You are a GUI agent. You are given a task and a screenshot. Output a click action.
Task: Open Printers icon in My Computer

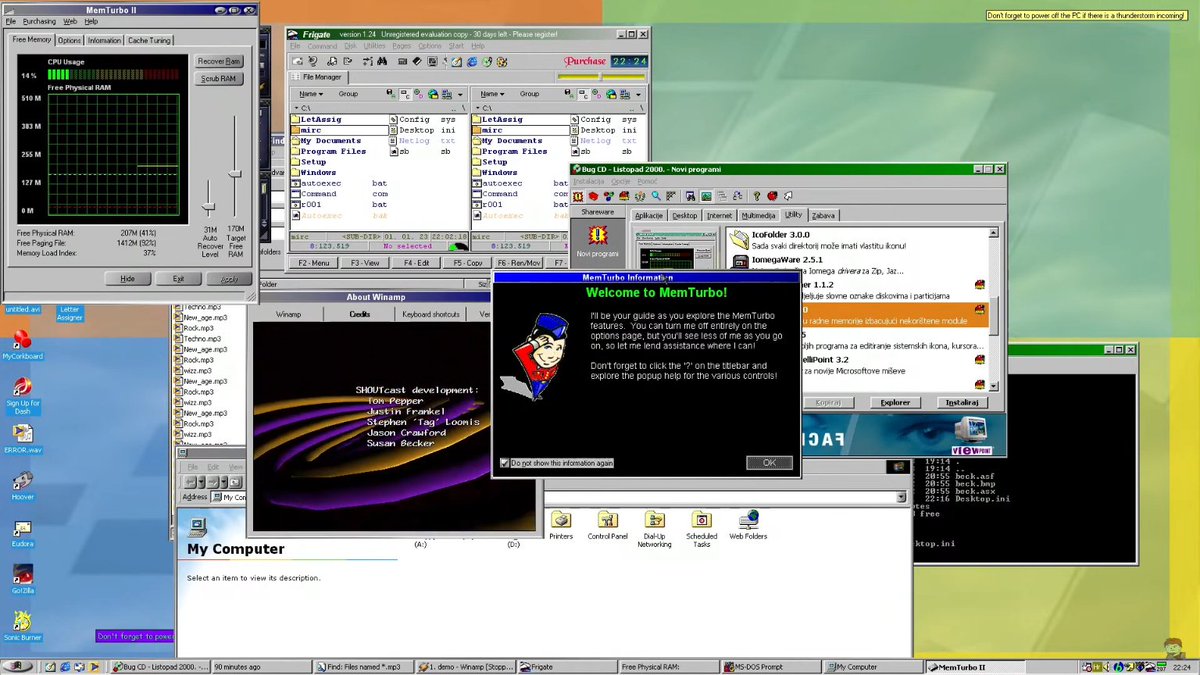pyautogui.click(x=560, y=520)
